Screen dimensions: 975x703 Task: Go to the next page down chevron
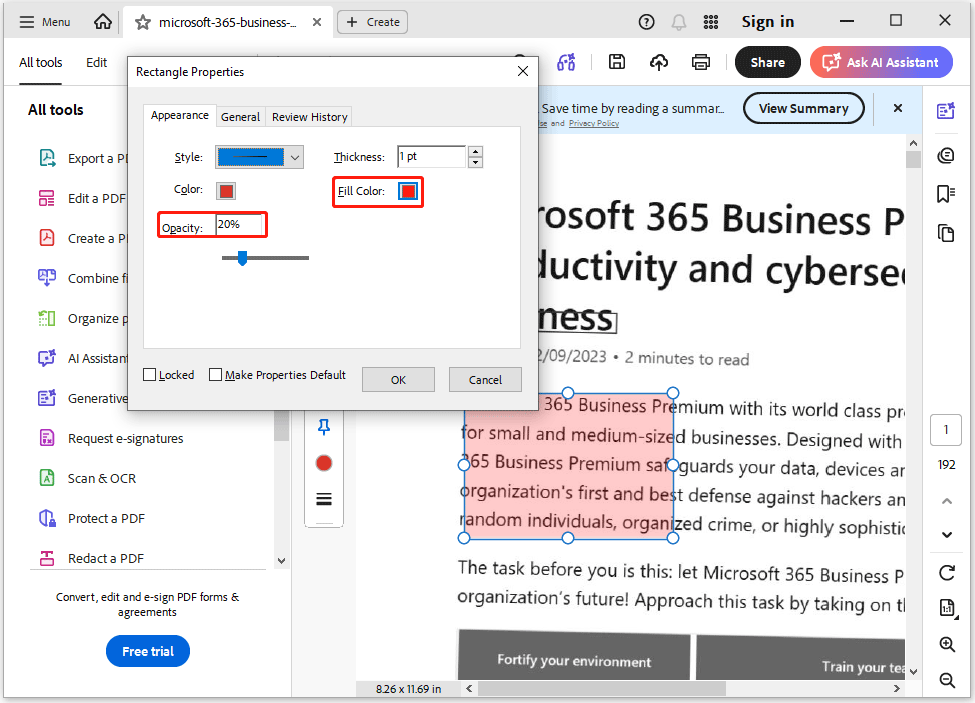pyautogui.click(x=946, y=535)
